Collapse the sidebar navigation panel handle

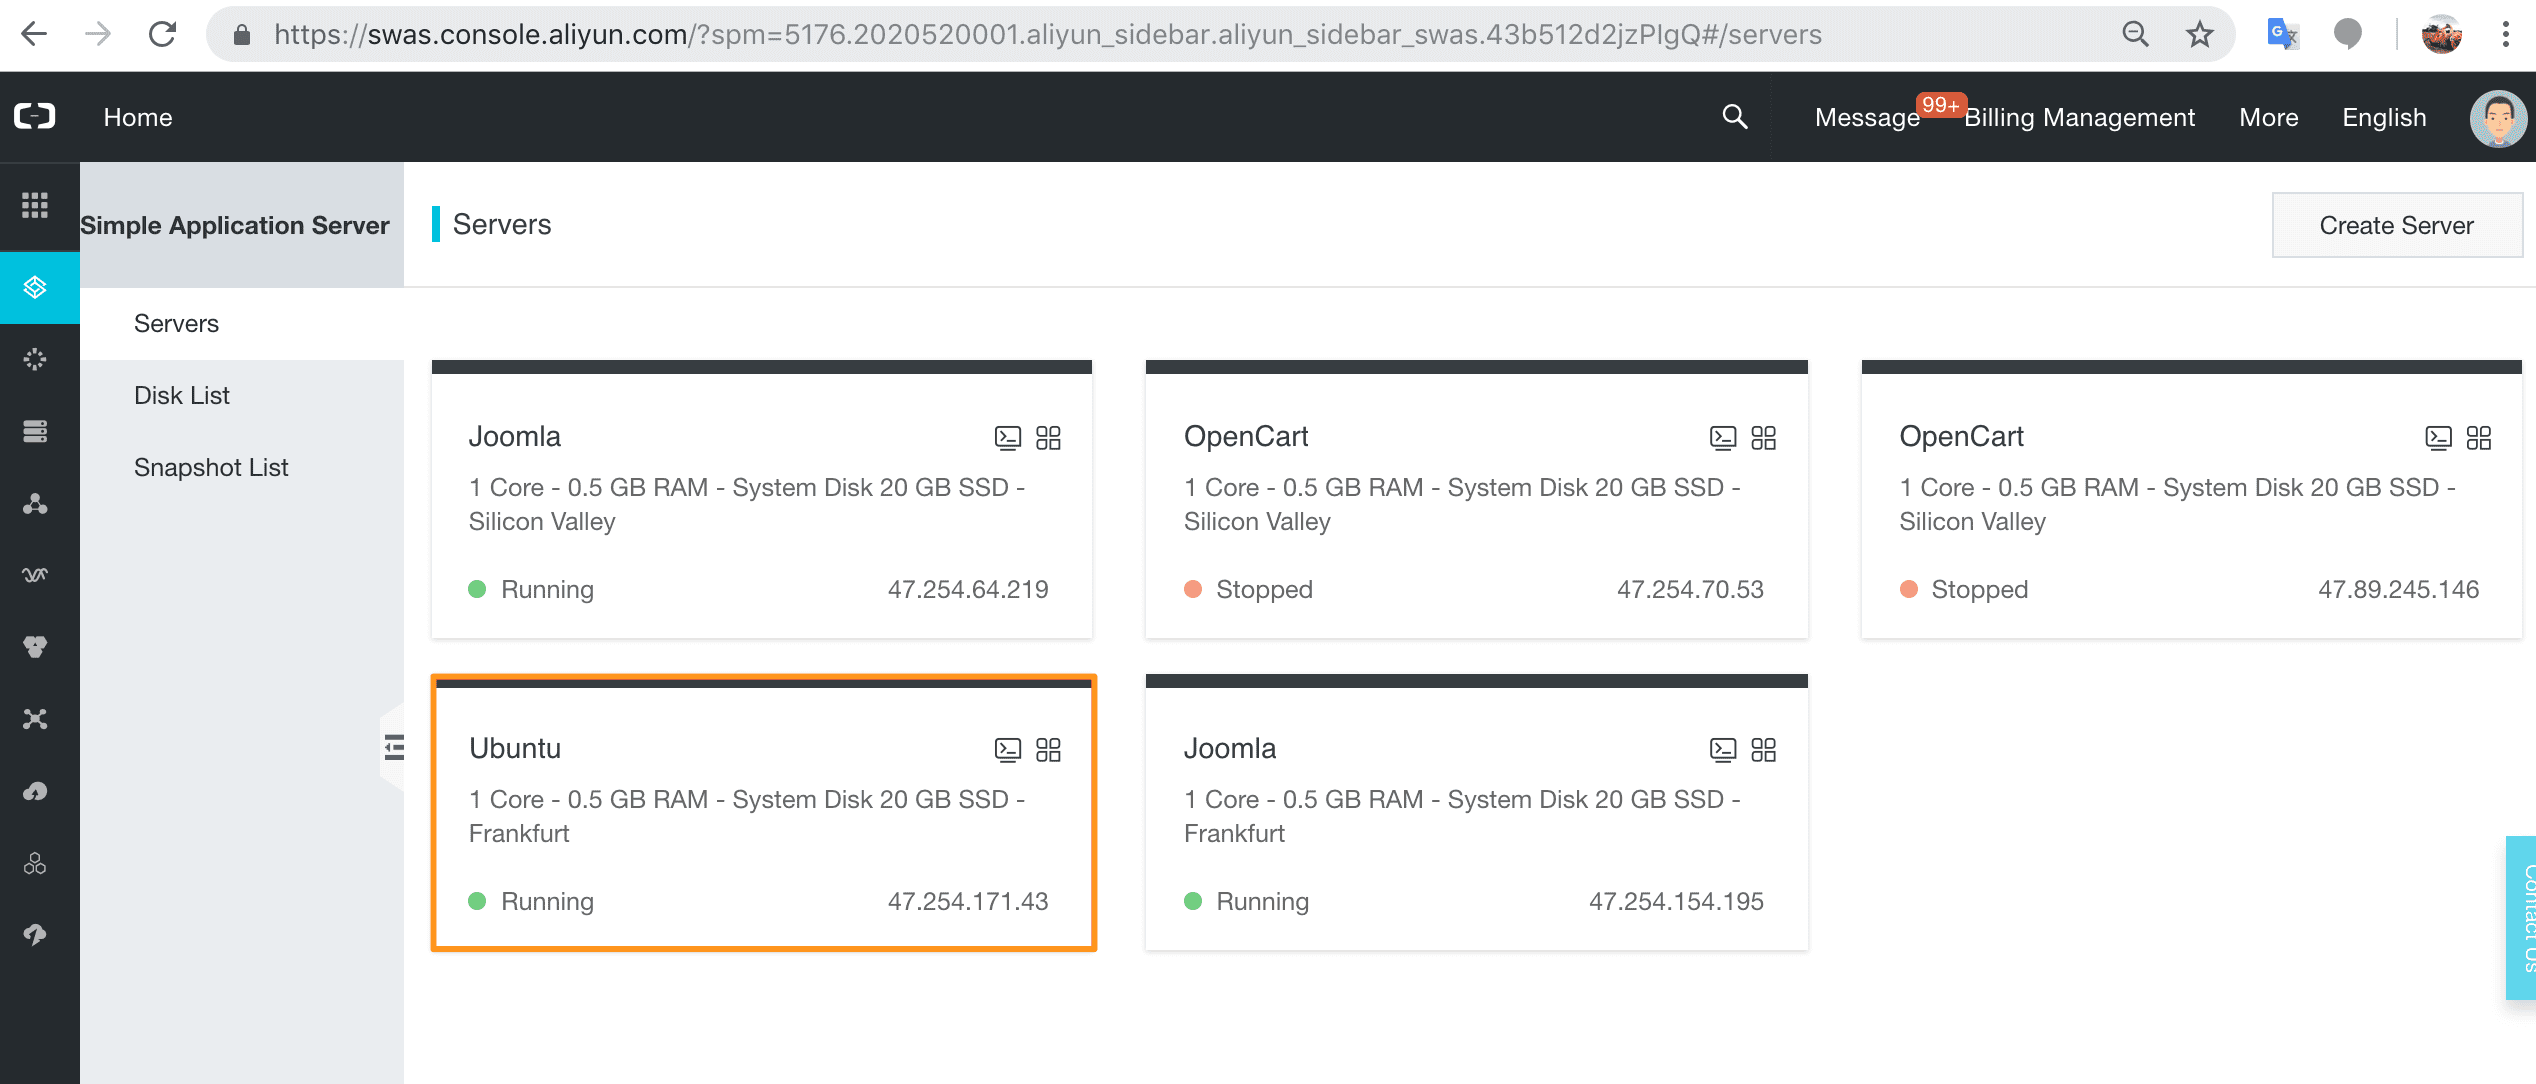(x=393, y=747)
